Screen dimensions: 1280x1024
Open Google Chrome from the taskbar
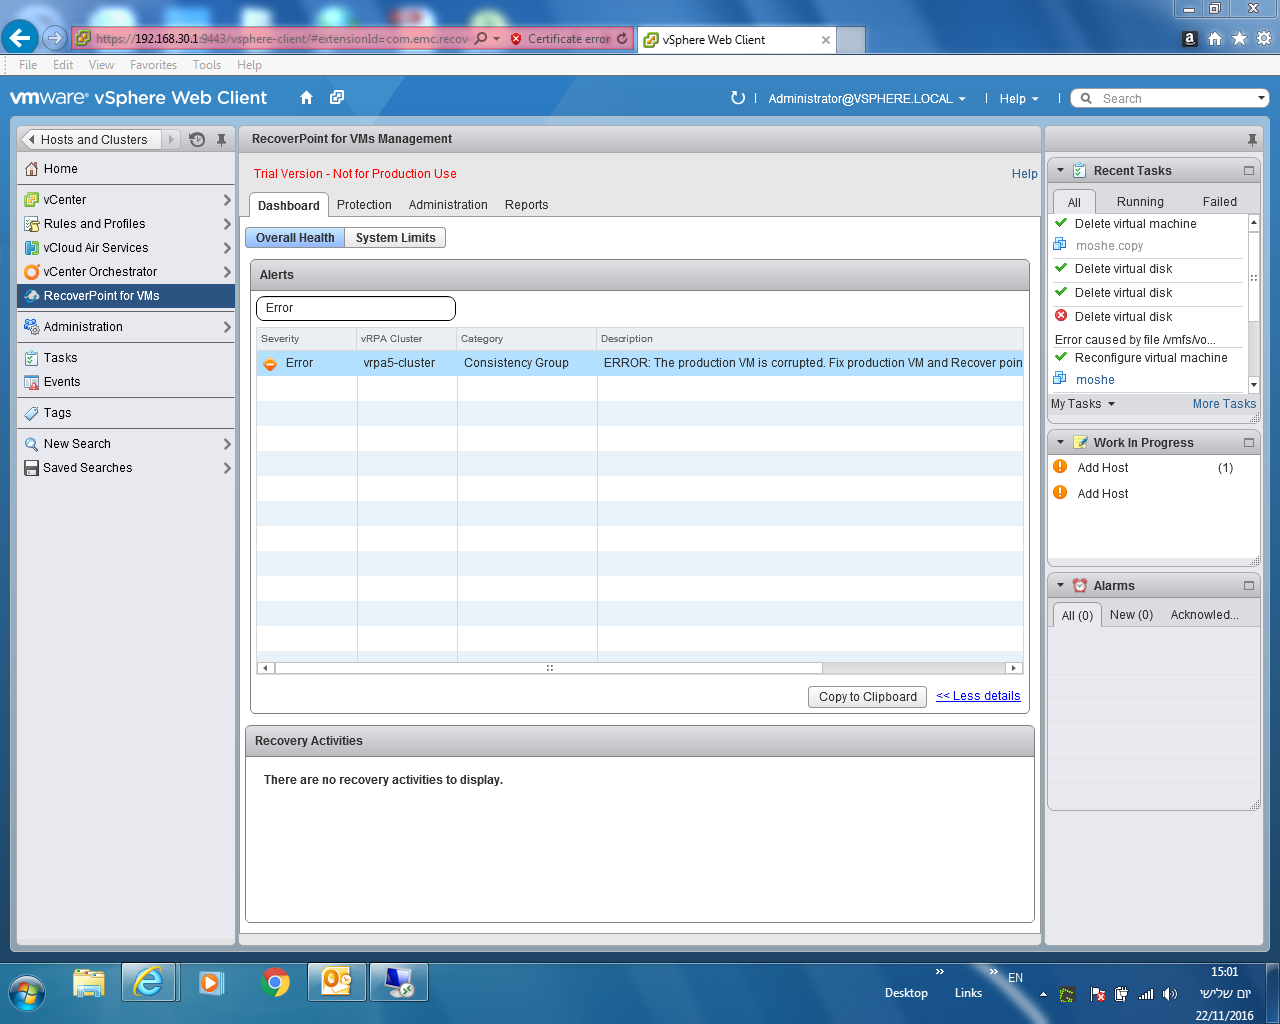[275, 983]
